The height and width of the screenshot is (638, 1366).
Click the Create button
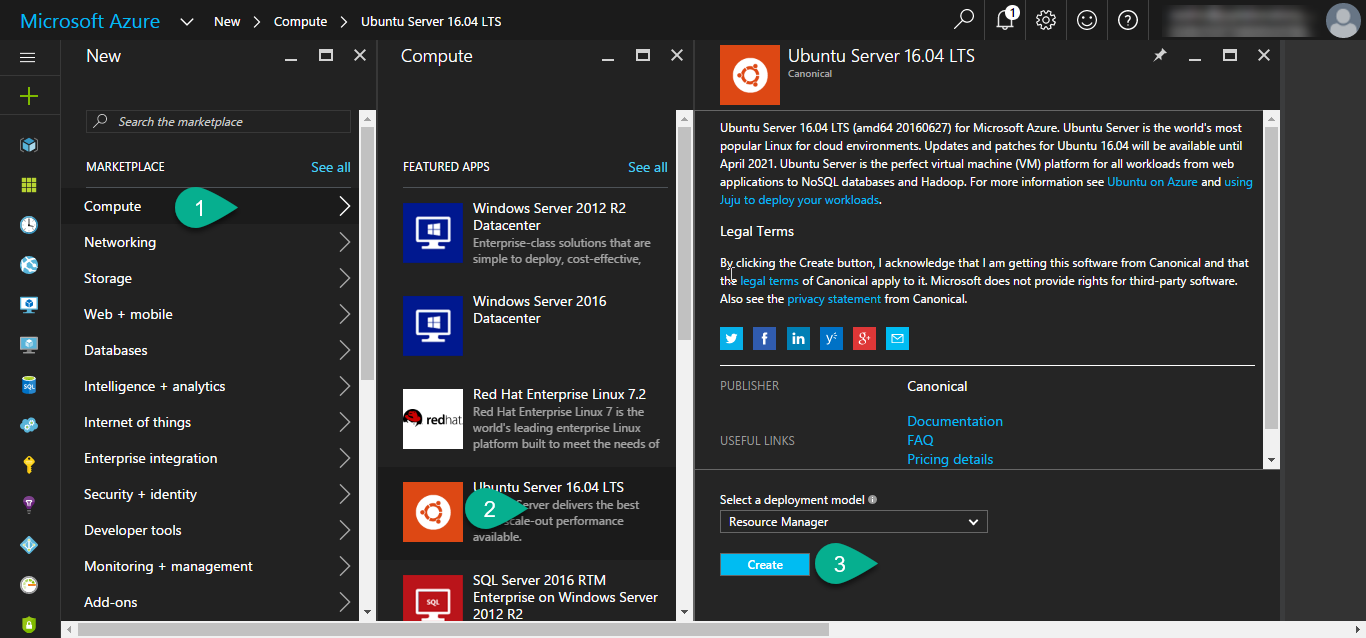(765, 565)
